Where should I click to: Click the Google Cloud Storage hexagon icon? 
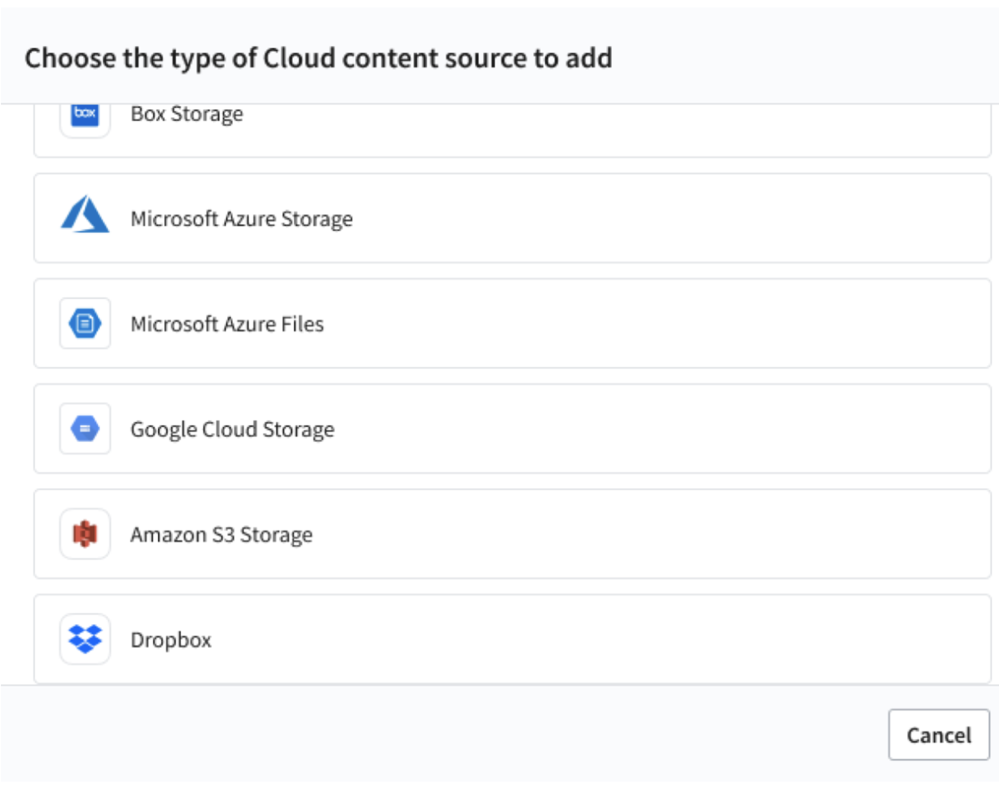[x=85, y=428]
